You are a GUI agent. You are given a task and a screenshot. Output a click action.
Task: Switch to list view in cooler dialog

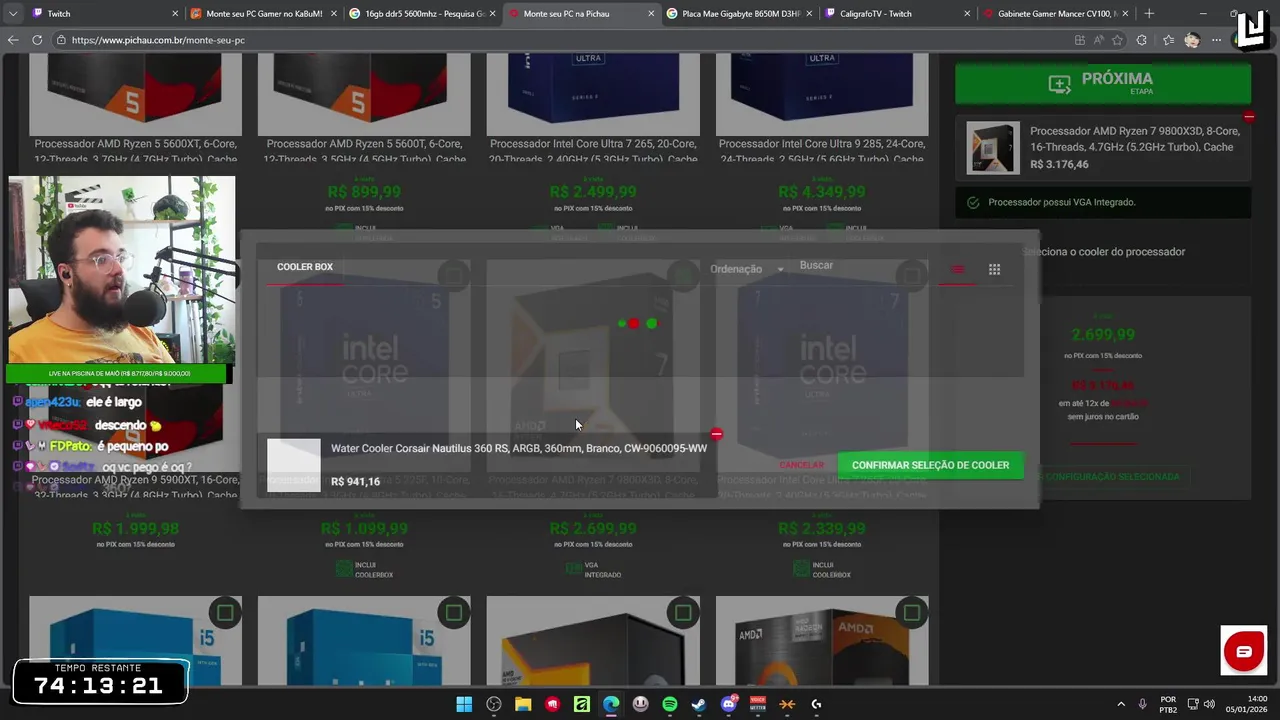[958, 269]
